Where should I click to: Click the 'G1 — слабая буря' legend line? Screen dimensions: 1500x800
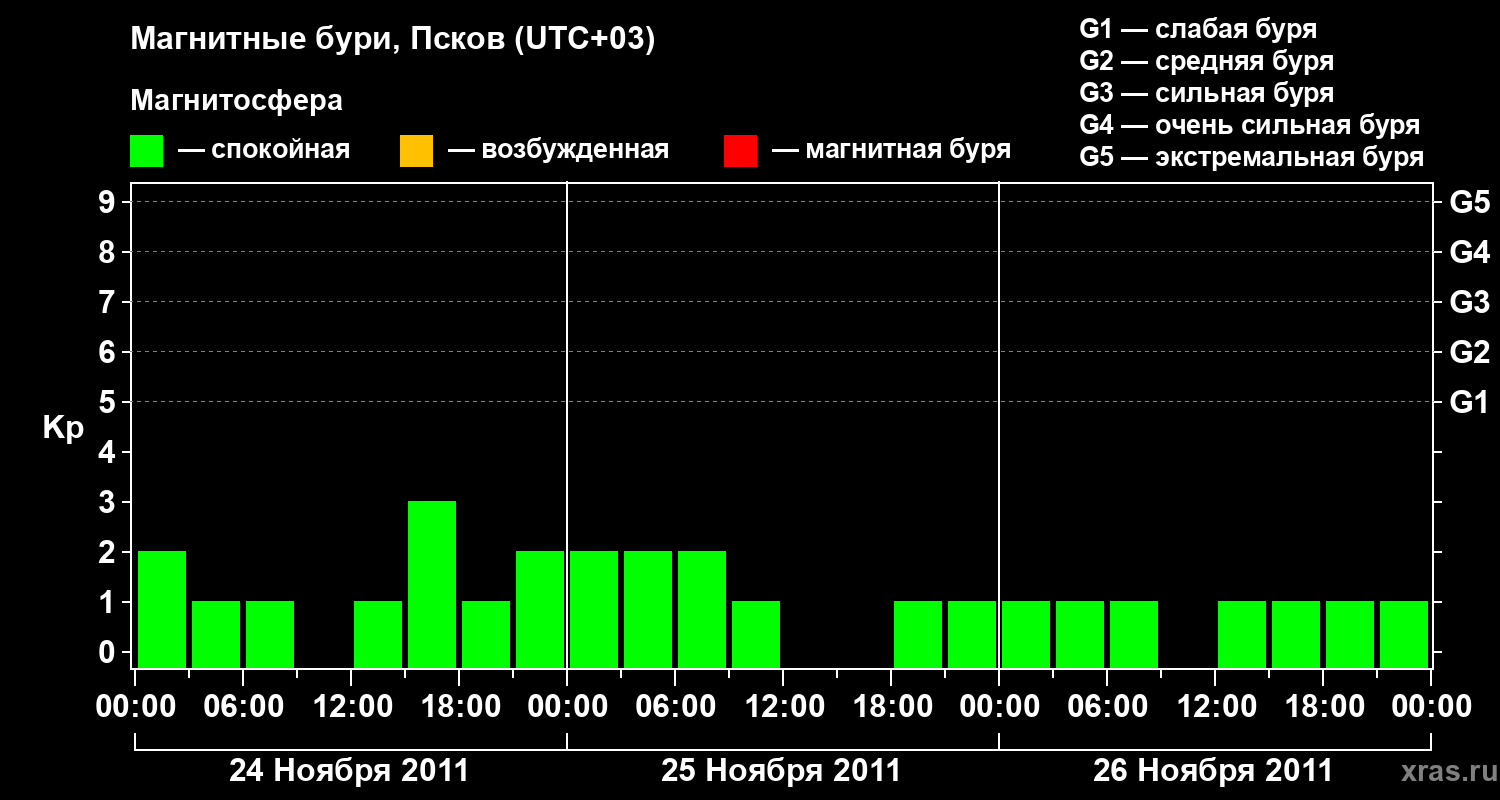(1198, 29)
